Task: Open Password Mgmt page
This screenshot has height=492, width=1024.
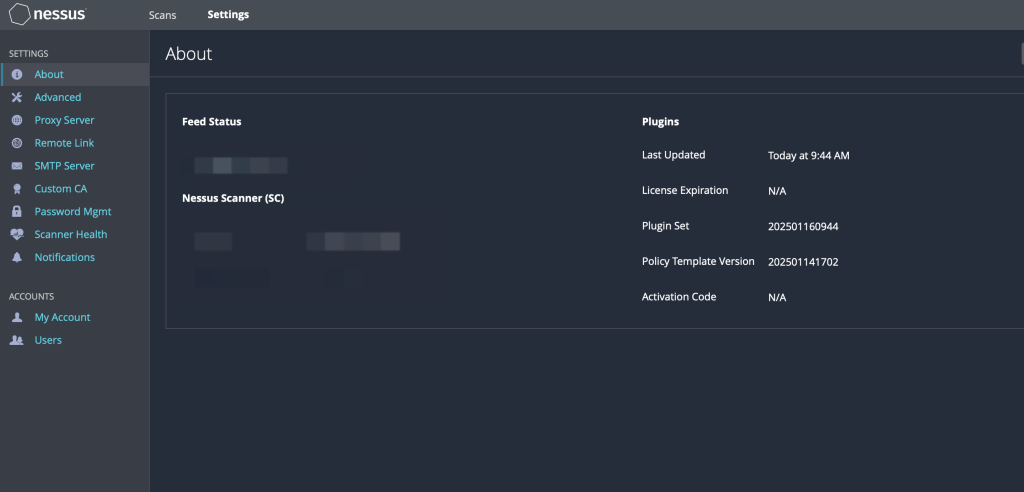Action: pyautogui.click(x=72, y=212)
